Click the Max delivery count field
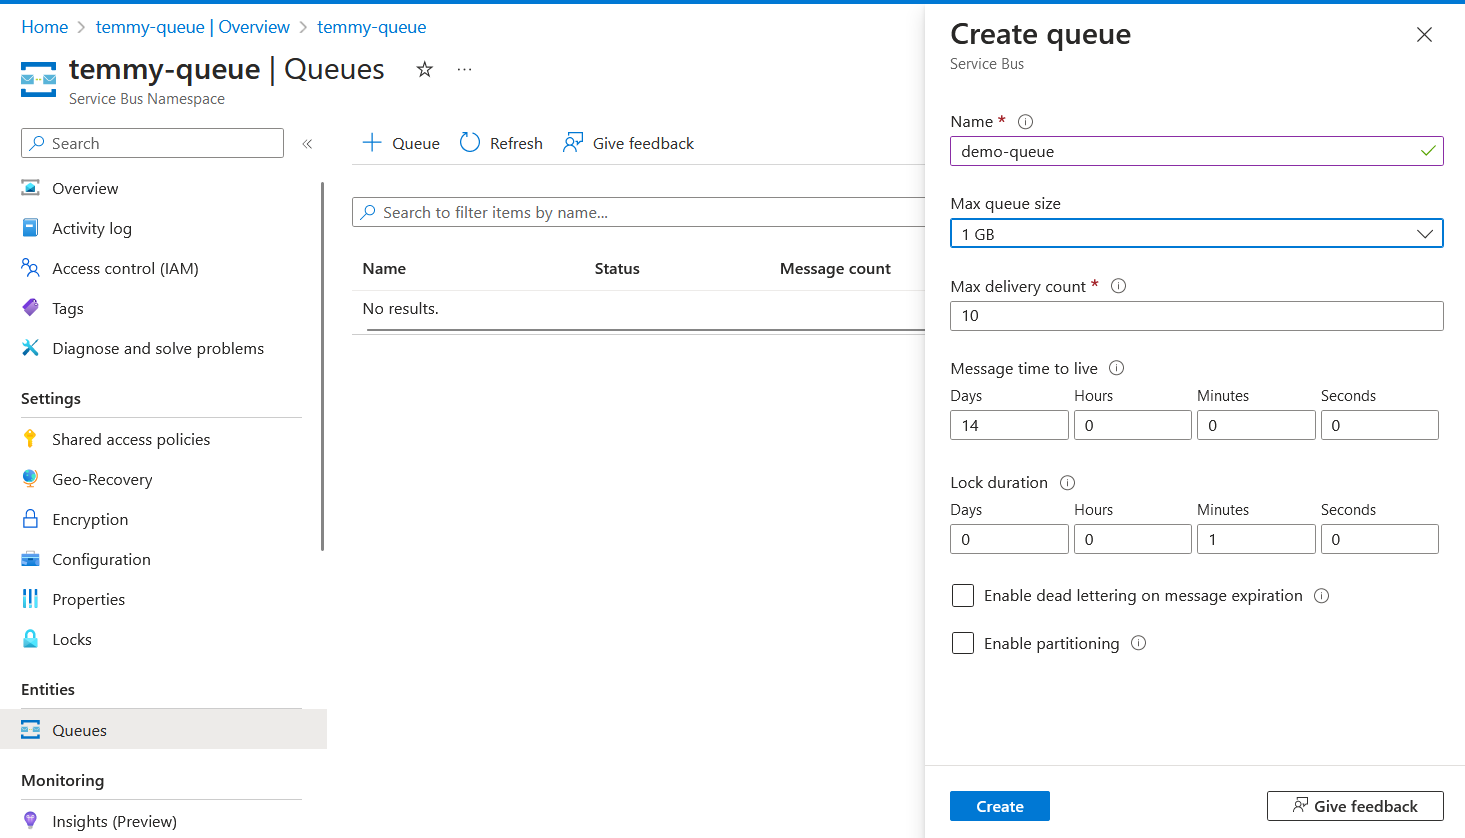 tap(1197, 316)
